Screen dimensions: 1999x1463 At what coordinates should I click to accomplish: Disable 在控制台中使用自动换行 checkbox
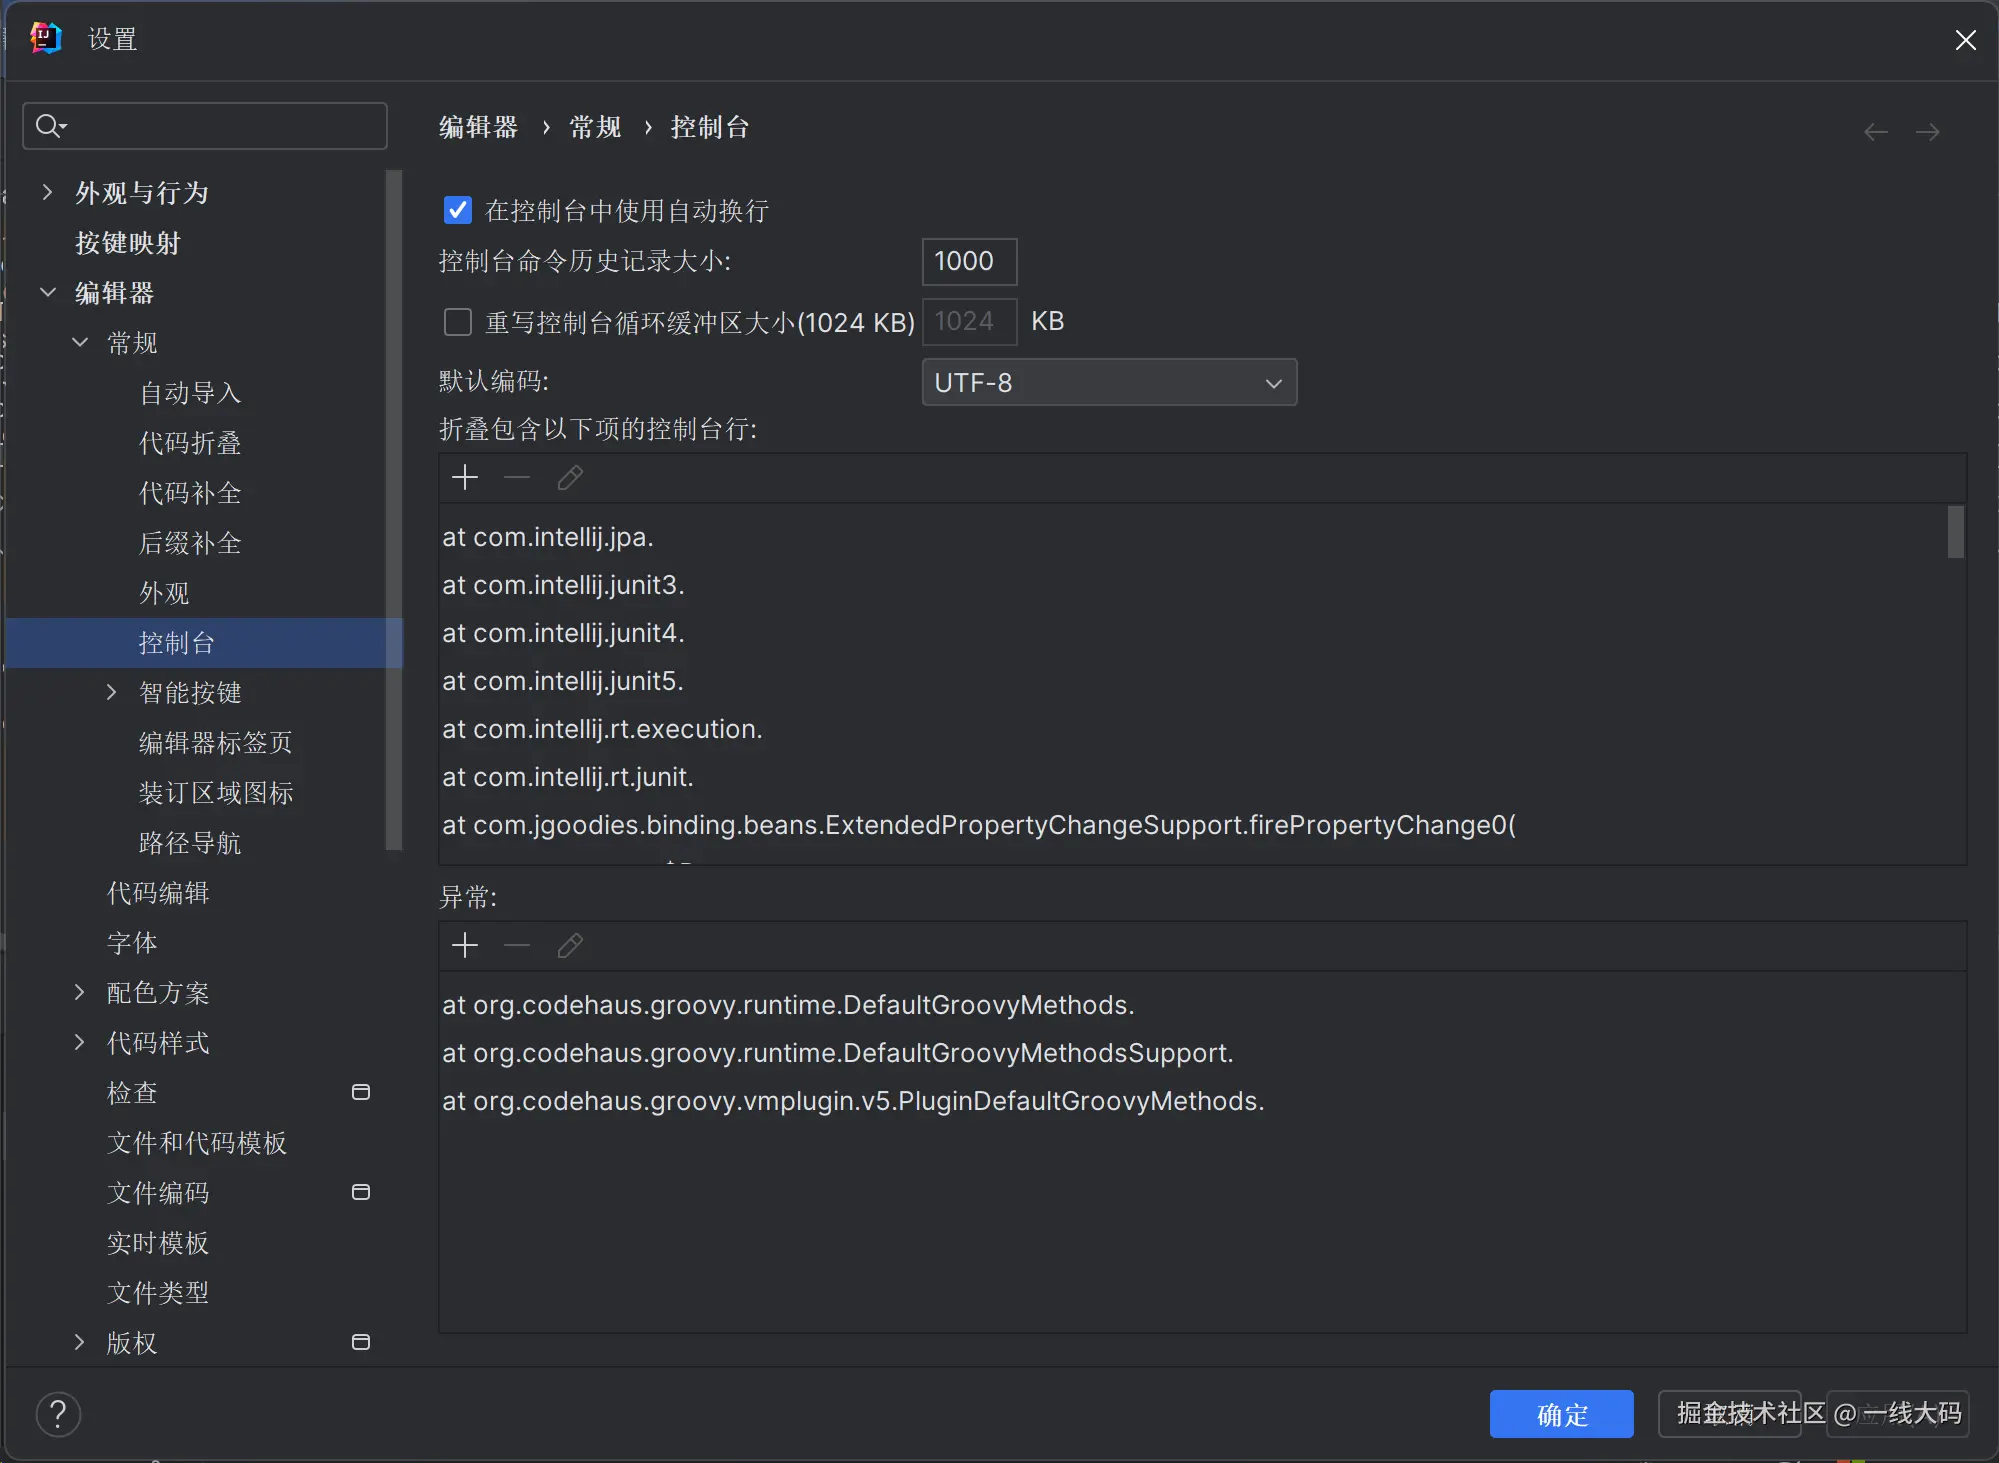458,210
